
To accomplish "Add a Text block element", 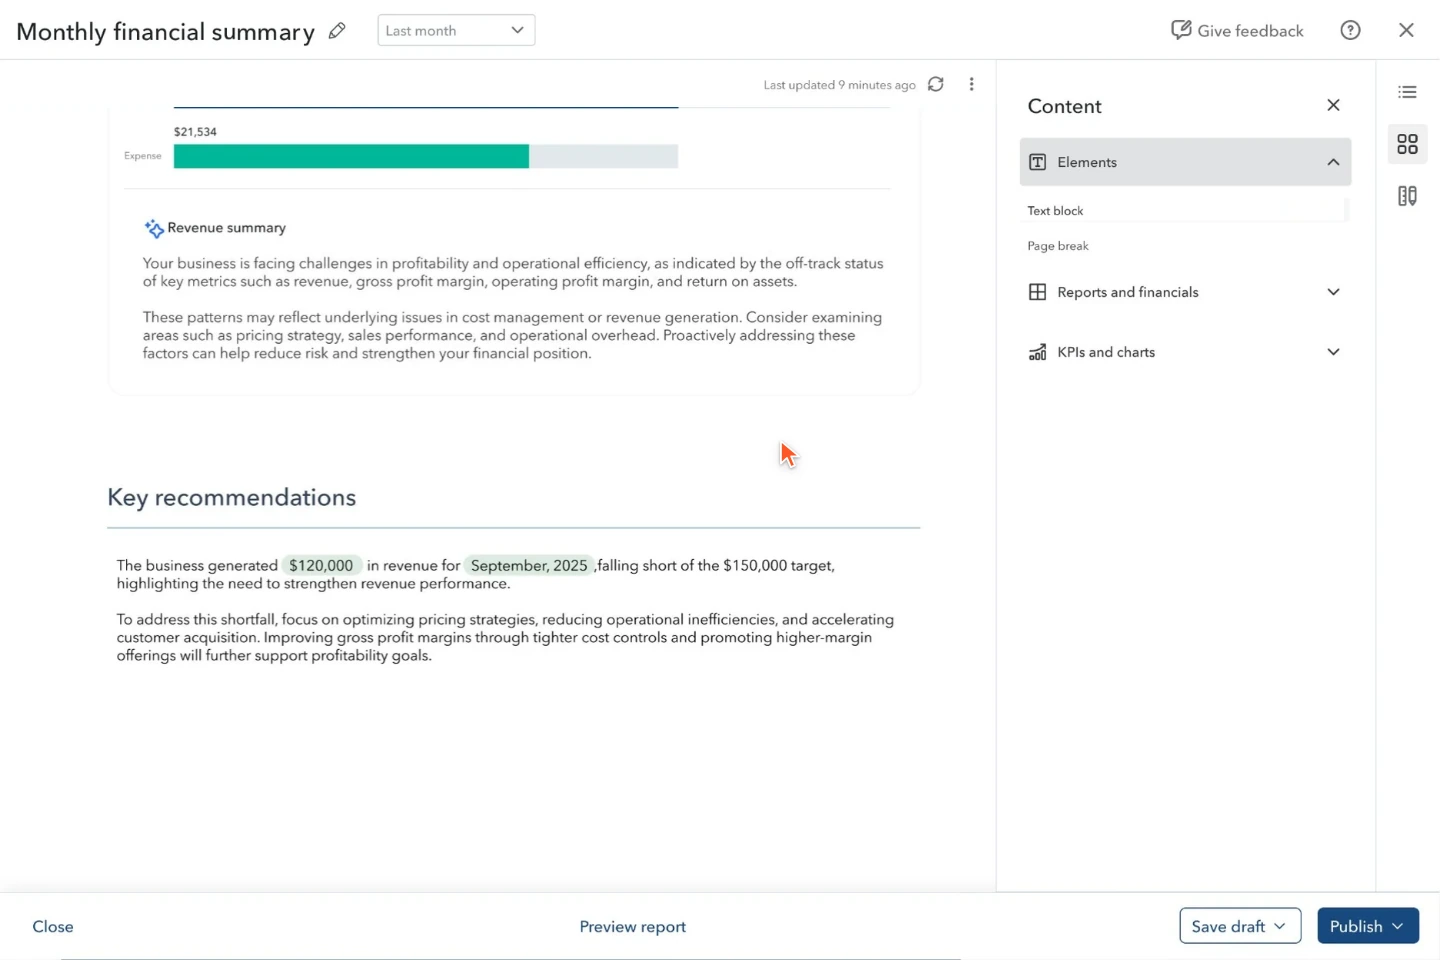I will pyautogui.click(x=1185, y=210).
